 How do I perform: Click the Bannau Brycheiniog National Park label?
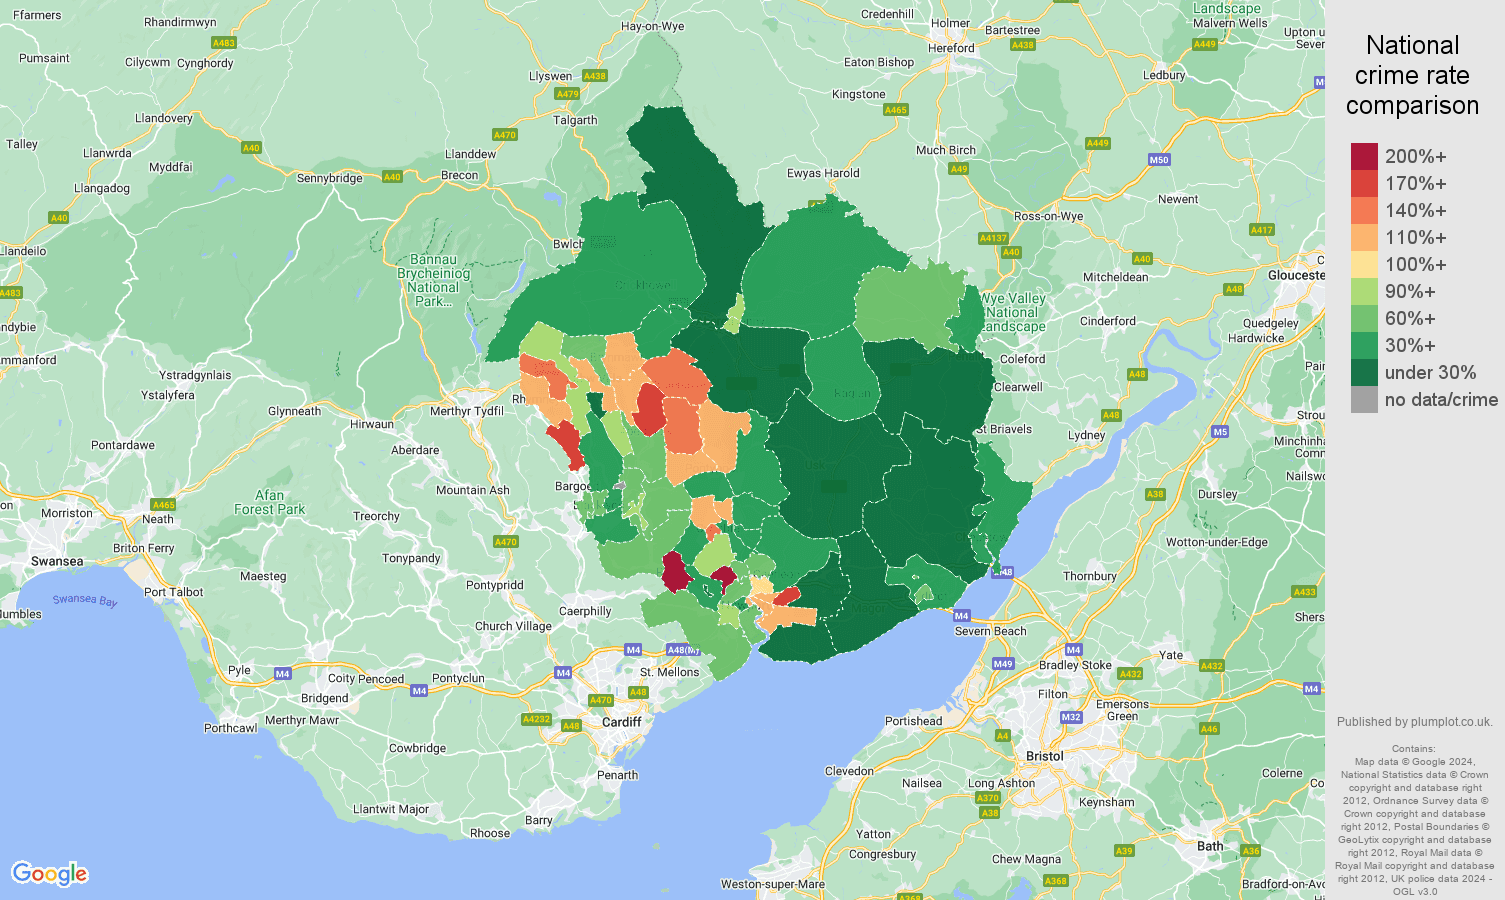pyautogui.click(x=433, y=280)
